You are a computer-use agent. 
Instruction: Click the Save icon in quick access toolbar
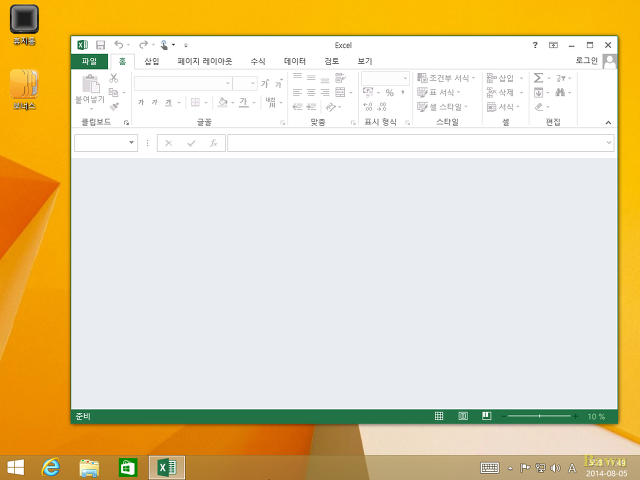point(100,45)
